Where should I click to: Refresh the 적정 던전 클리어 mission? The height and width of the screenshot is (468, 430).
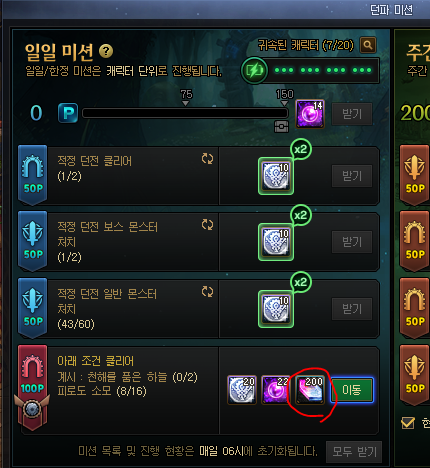(207, 159)
